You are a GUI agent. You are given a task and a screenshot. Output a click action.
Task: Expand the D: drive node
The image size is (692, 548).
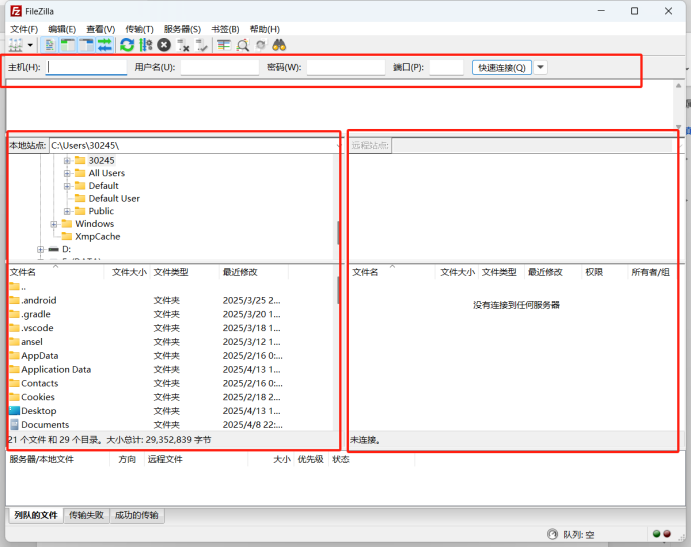(x=41, y=250)
